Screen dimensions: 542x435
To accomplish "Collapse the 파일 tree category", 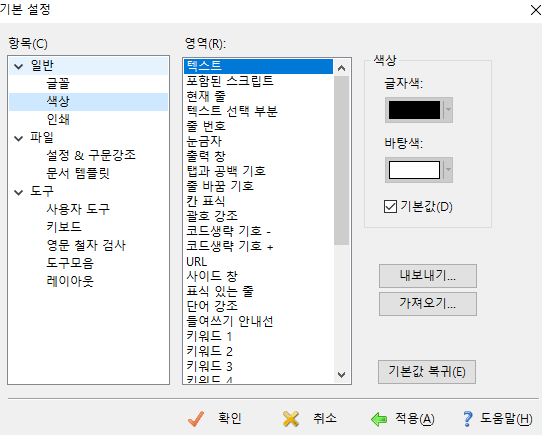I will click(x=18, y=138).
